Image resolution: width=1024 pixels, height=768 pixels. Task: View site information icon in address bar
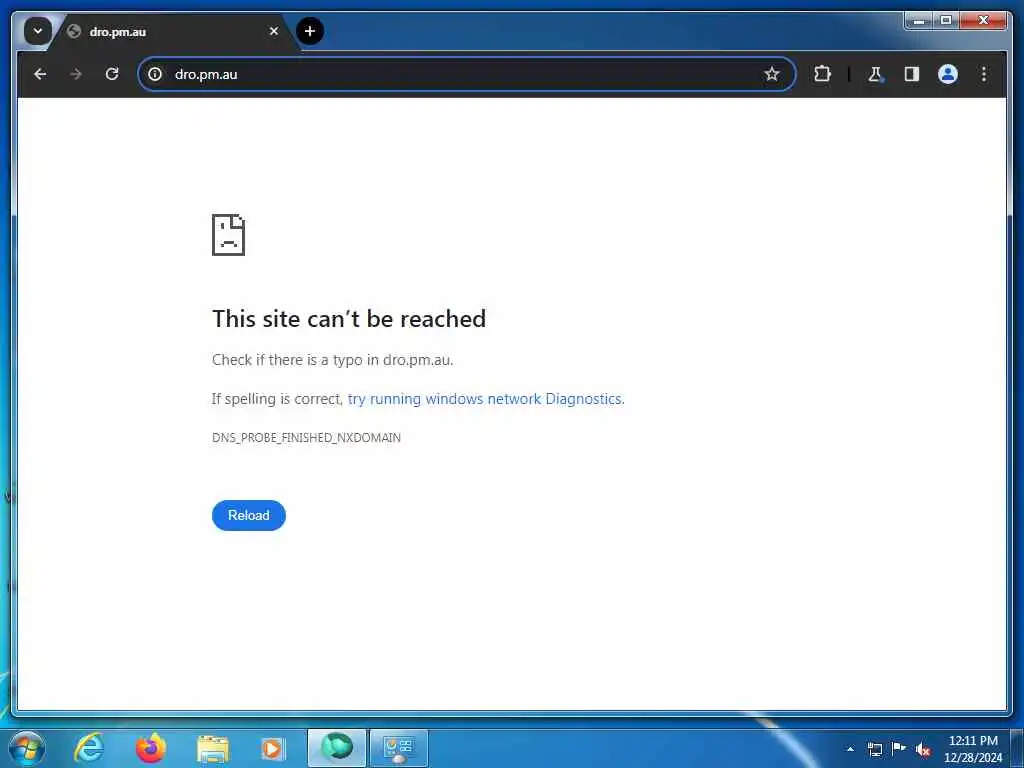155,74
